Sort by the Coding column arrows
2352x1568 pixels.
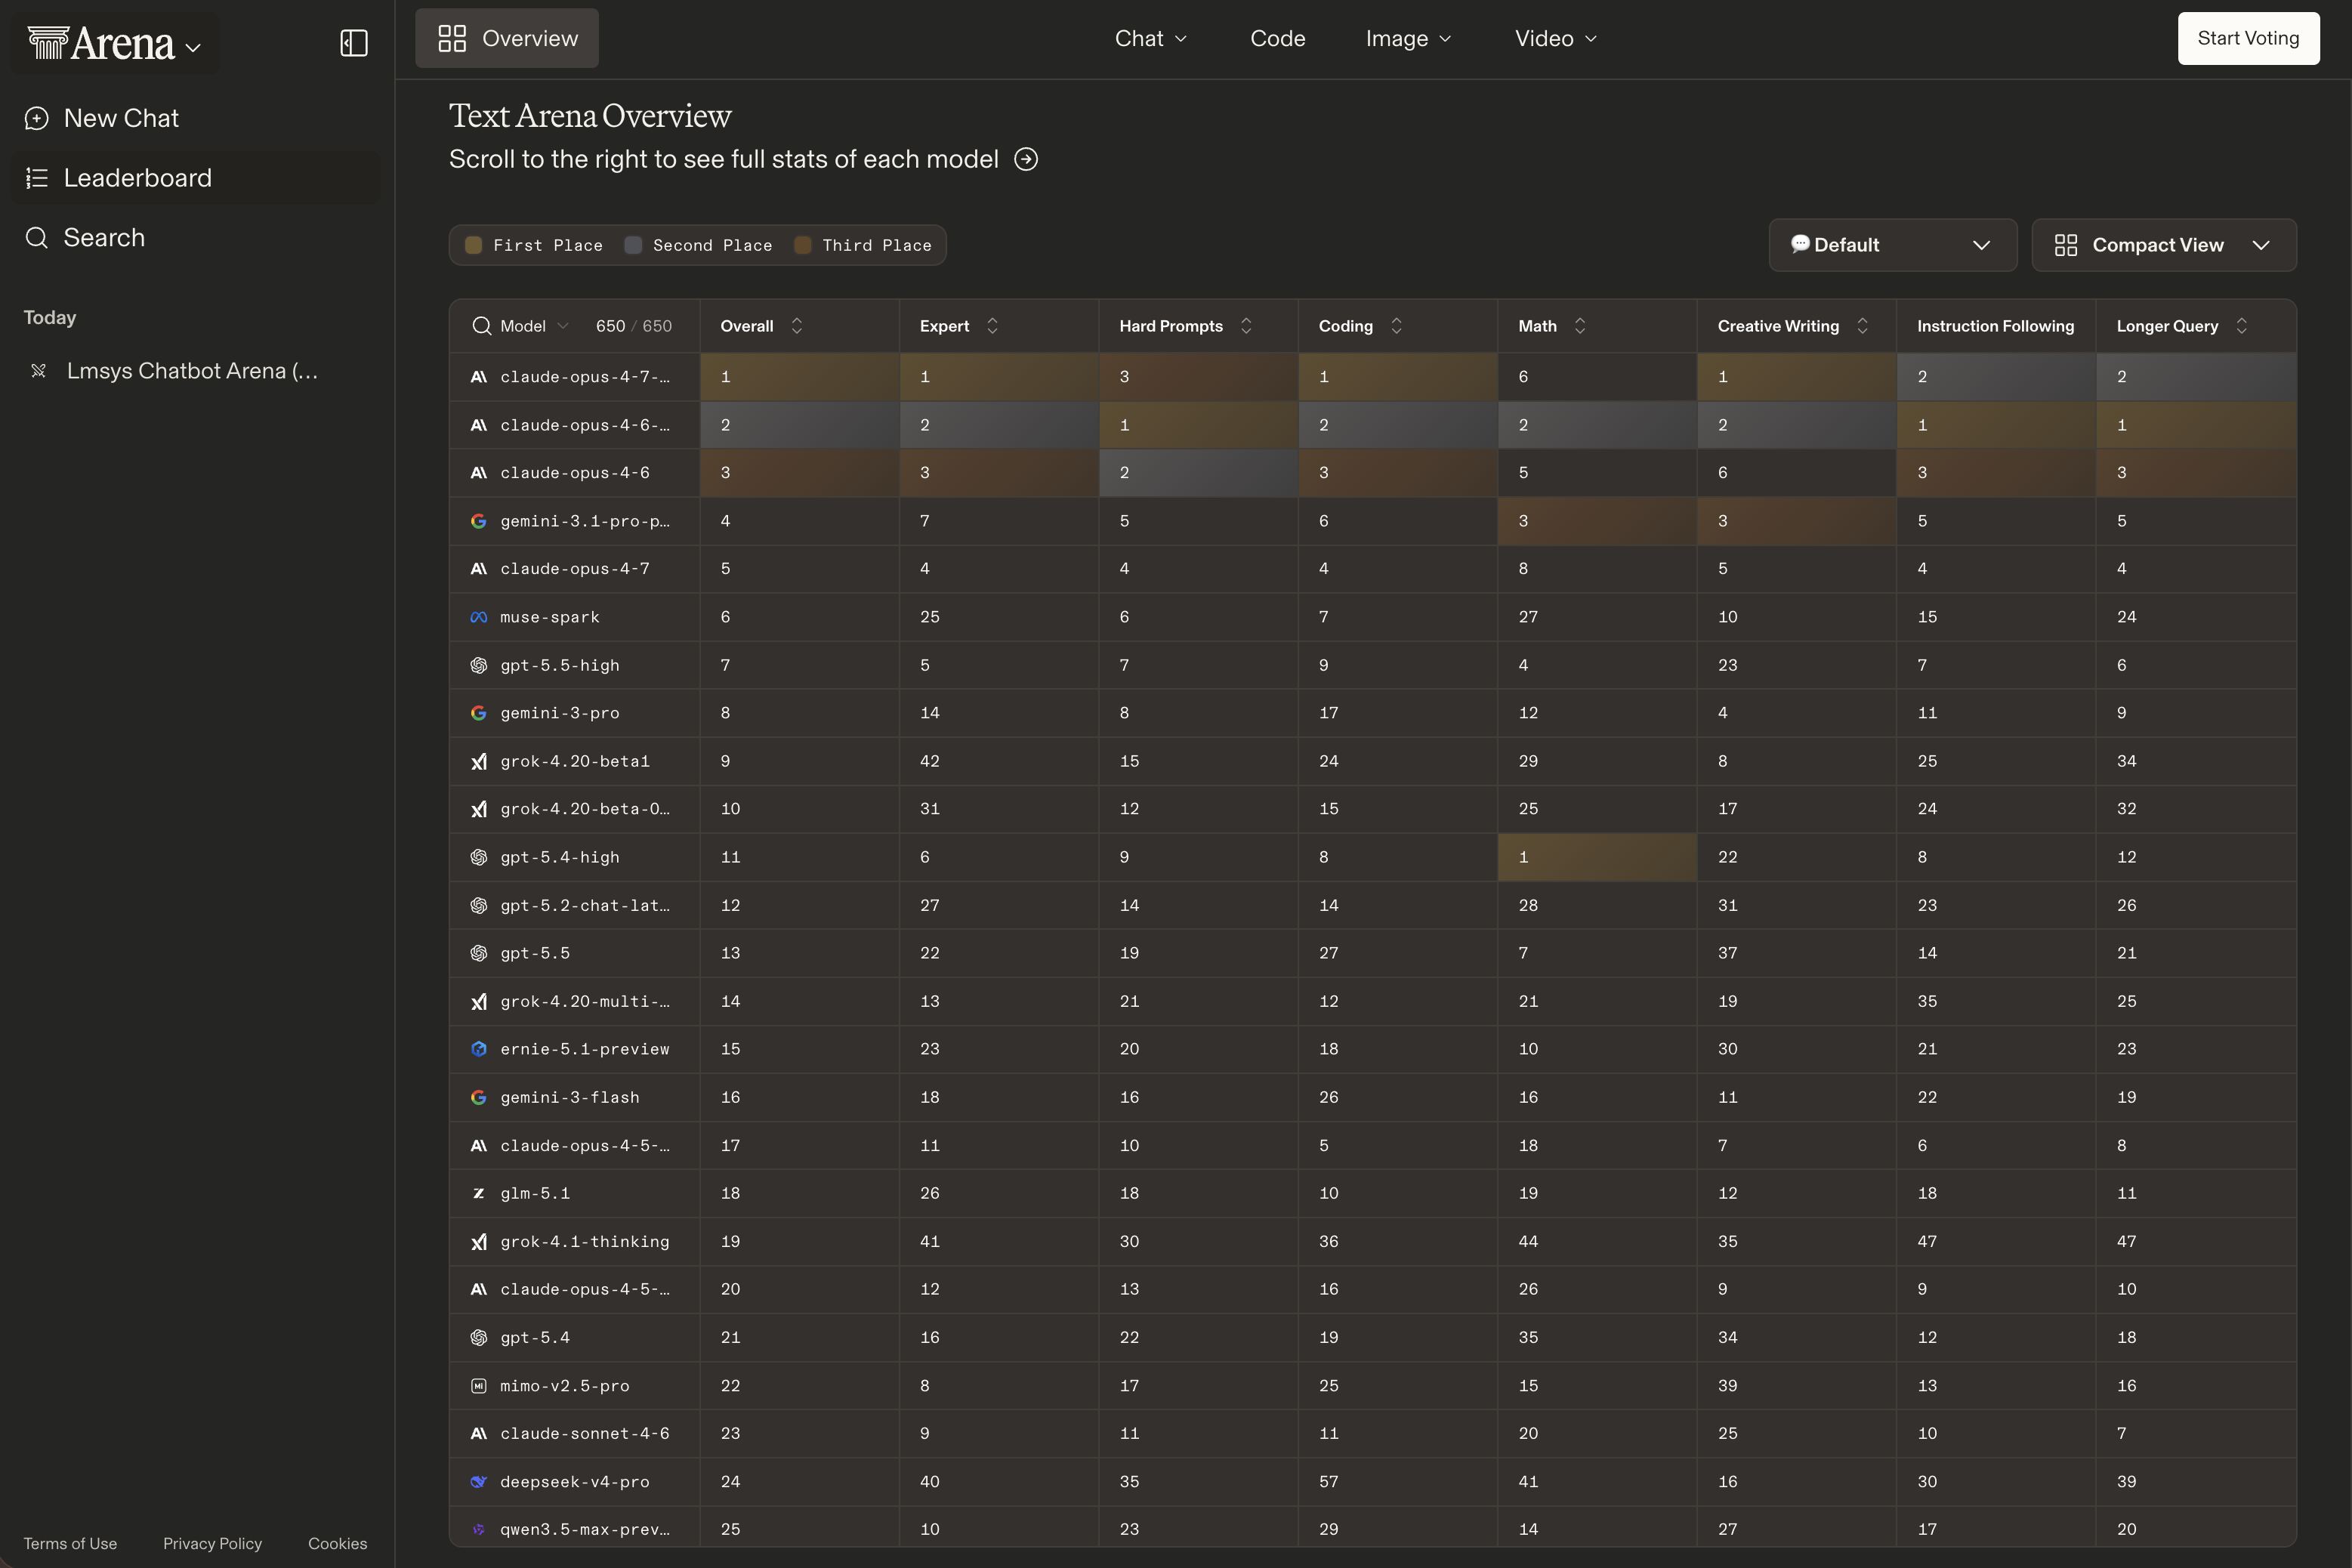point(1396,326)
